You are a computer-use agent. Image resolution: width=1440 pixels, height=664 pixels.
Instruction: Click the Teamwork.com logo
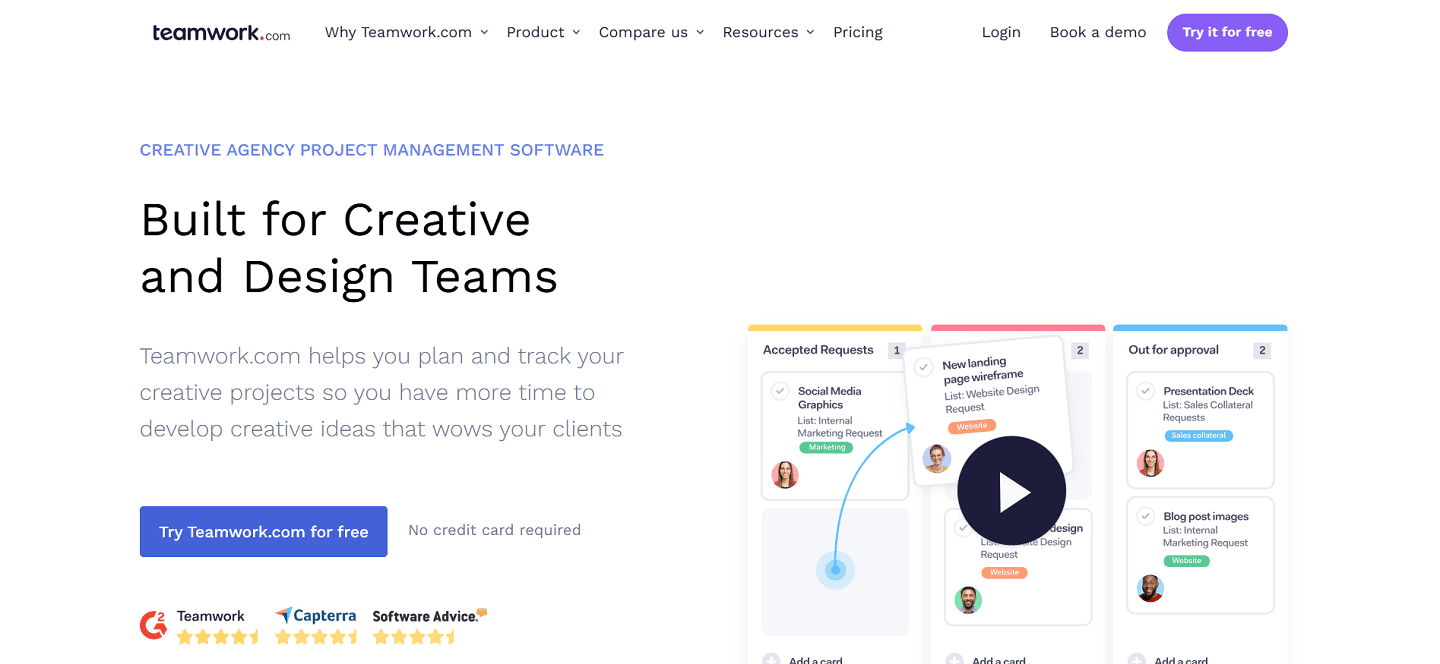[x=220, y=31]
